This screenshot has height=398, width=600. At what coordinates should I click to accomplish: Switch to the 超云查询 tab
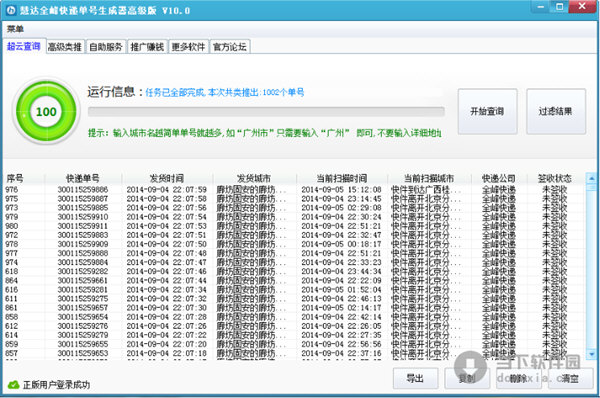(x=24, y=46)
